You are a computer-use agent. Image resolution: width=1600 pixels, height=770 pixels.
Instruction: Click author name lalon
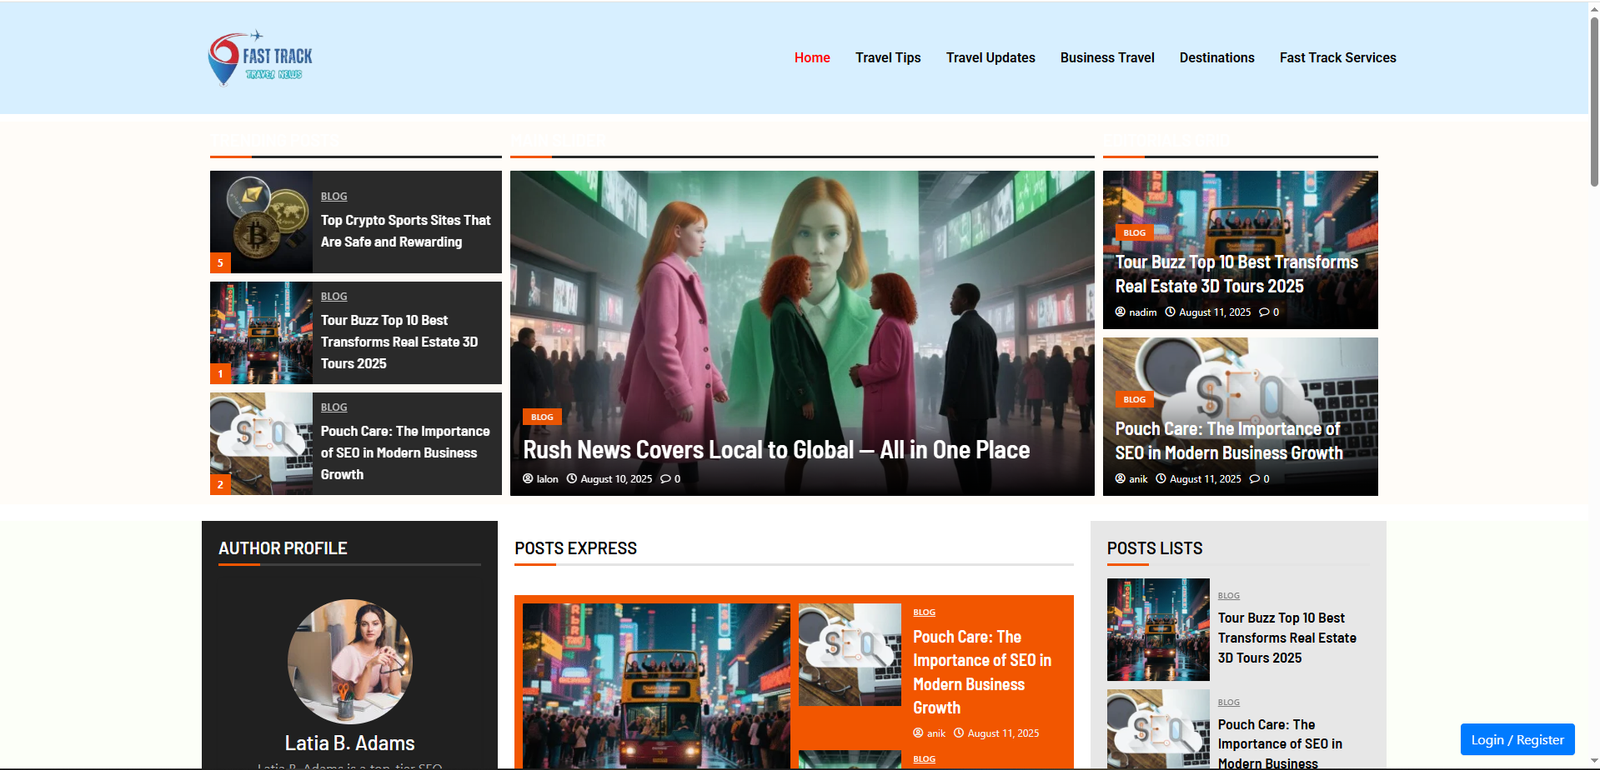tap(548, 479)
